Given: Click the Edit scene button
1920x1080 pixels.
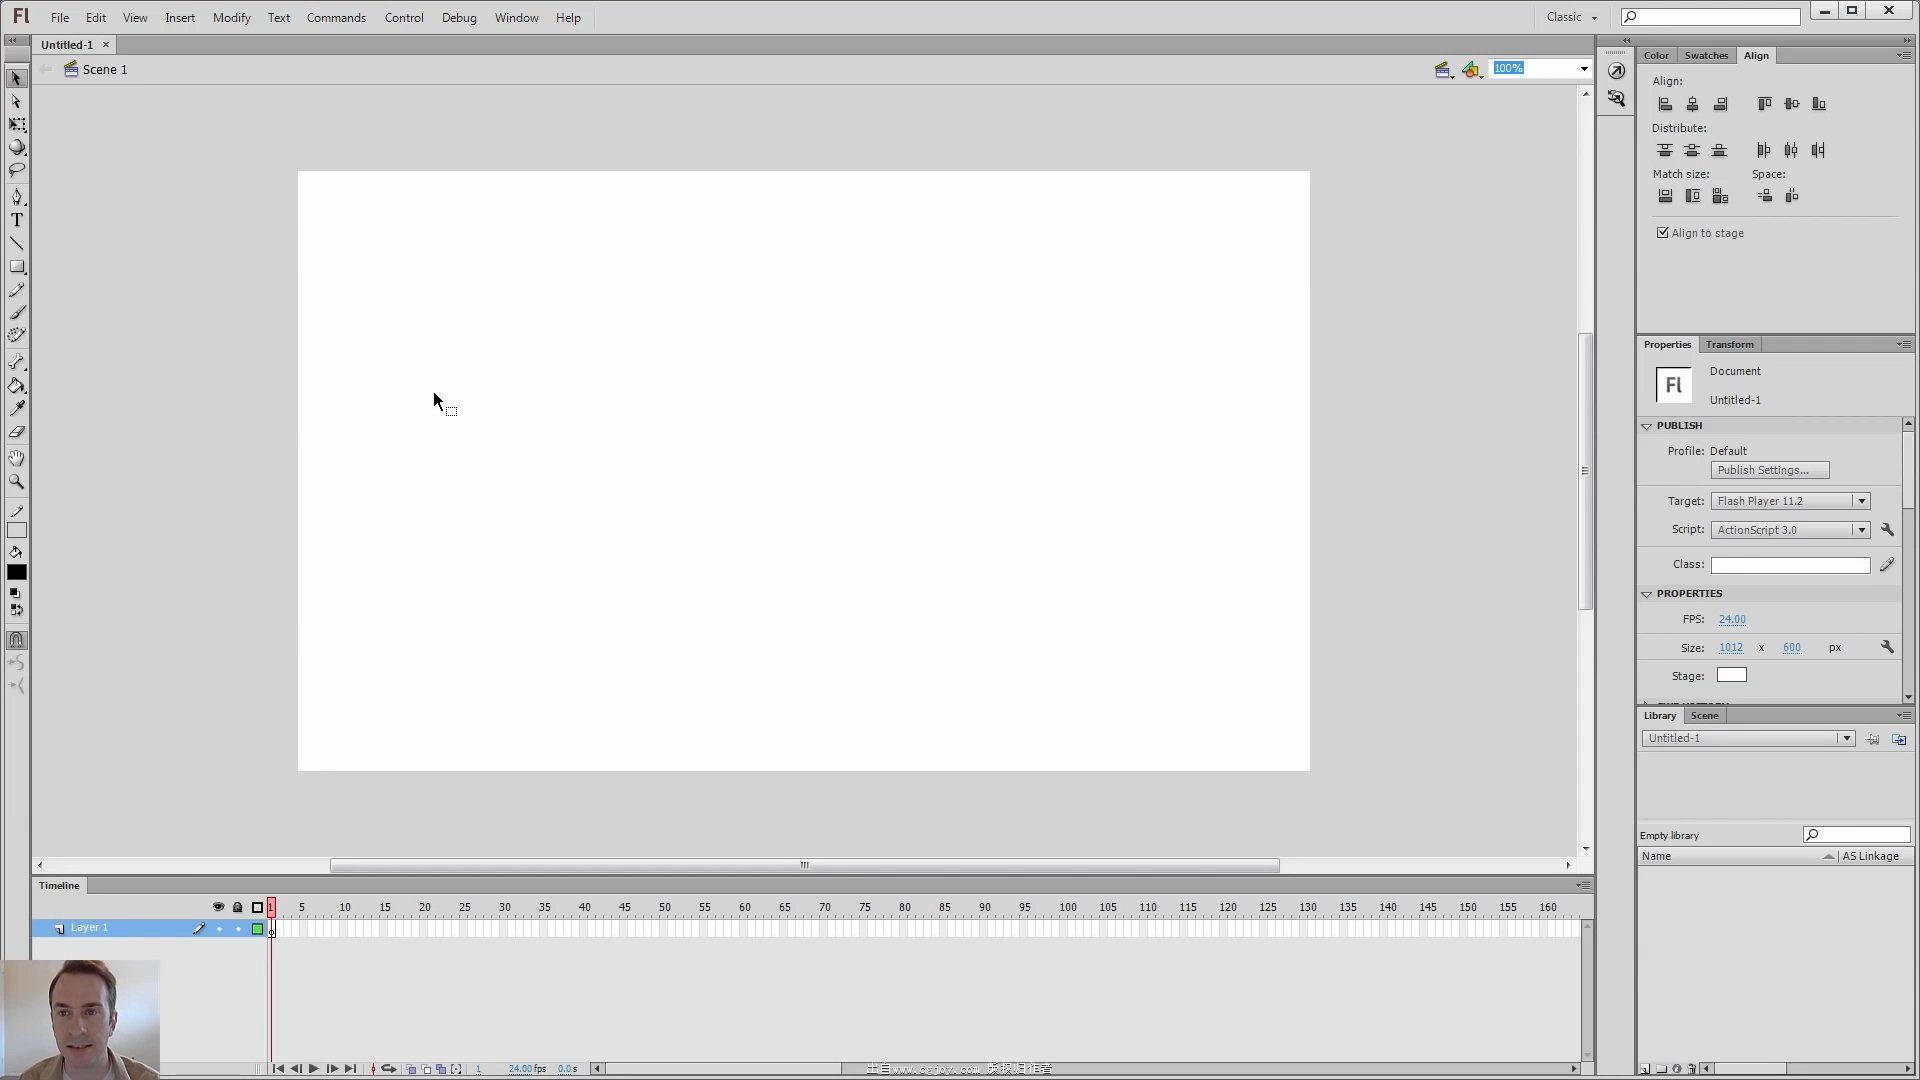Looking at the screenshot, I should [x=1441, y=69].
